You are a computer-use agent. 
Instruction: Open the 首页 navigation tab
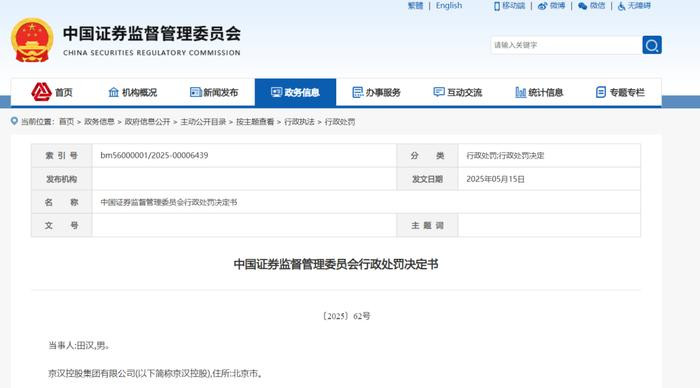51,92
